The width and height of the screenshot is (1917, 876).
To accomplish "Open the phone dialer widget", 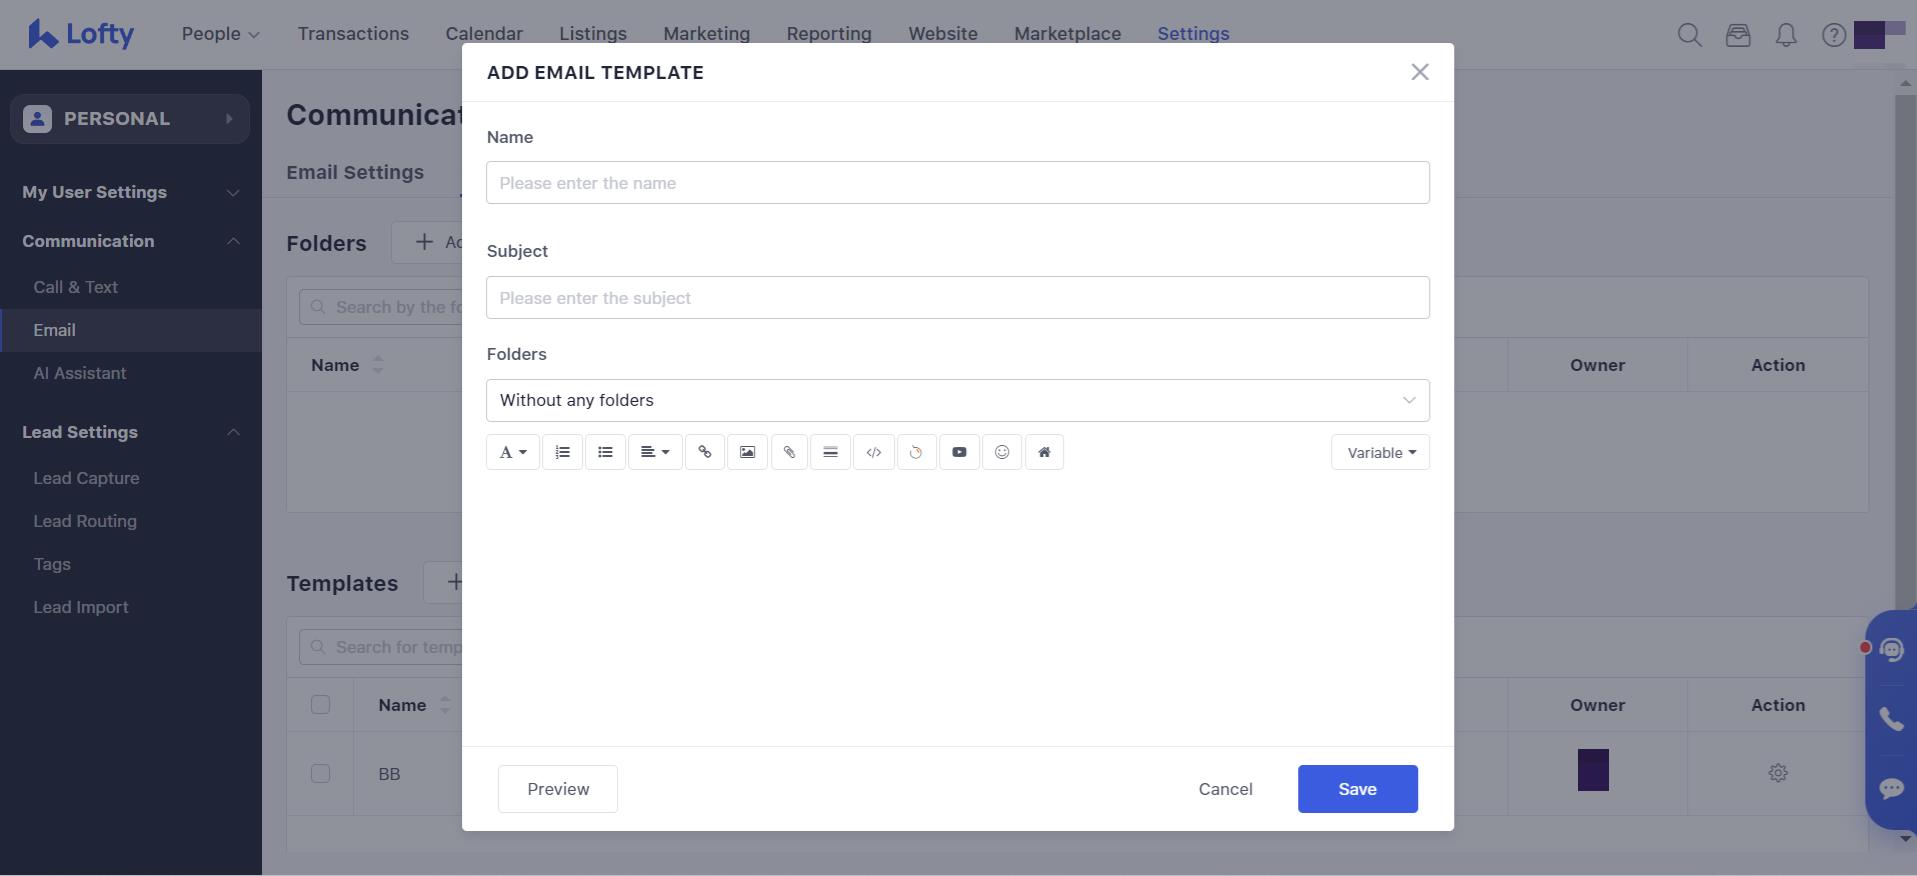I will click(1892, 719).
